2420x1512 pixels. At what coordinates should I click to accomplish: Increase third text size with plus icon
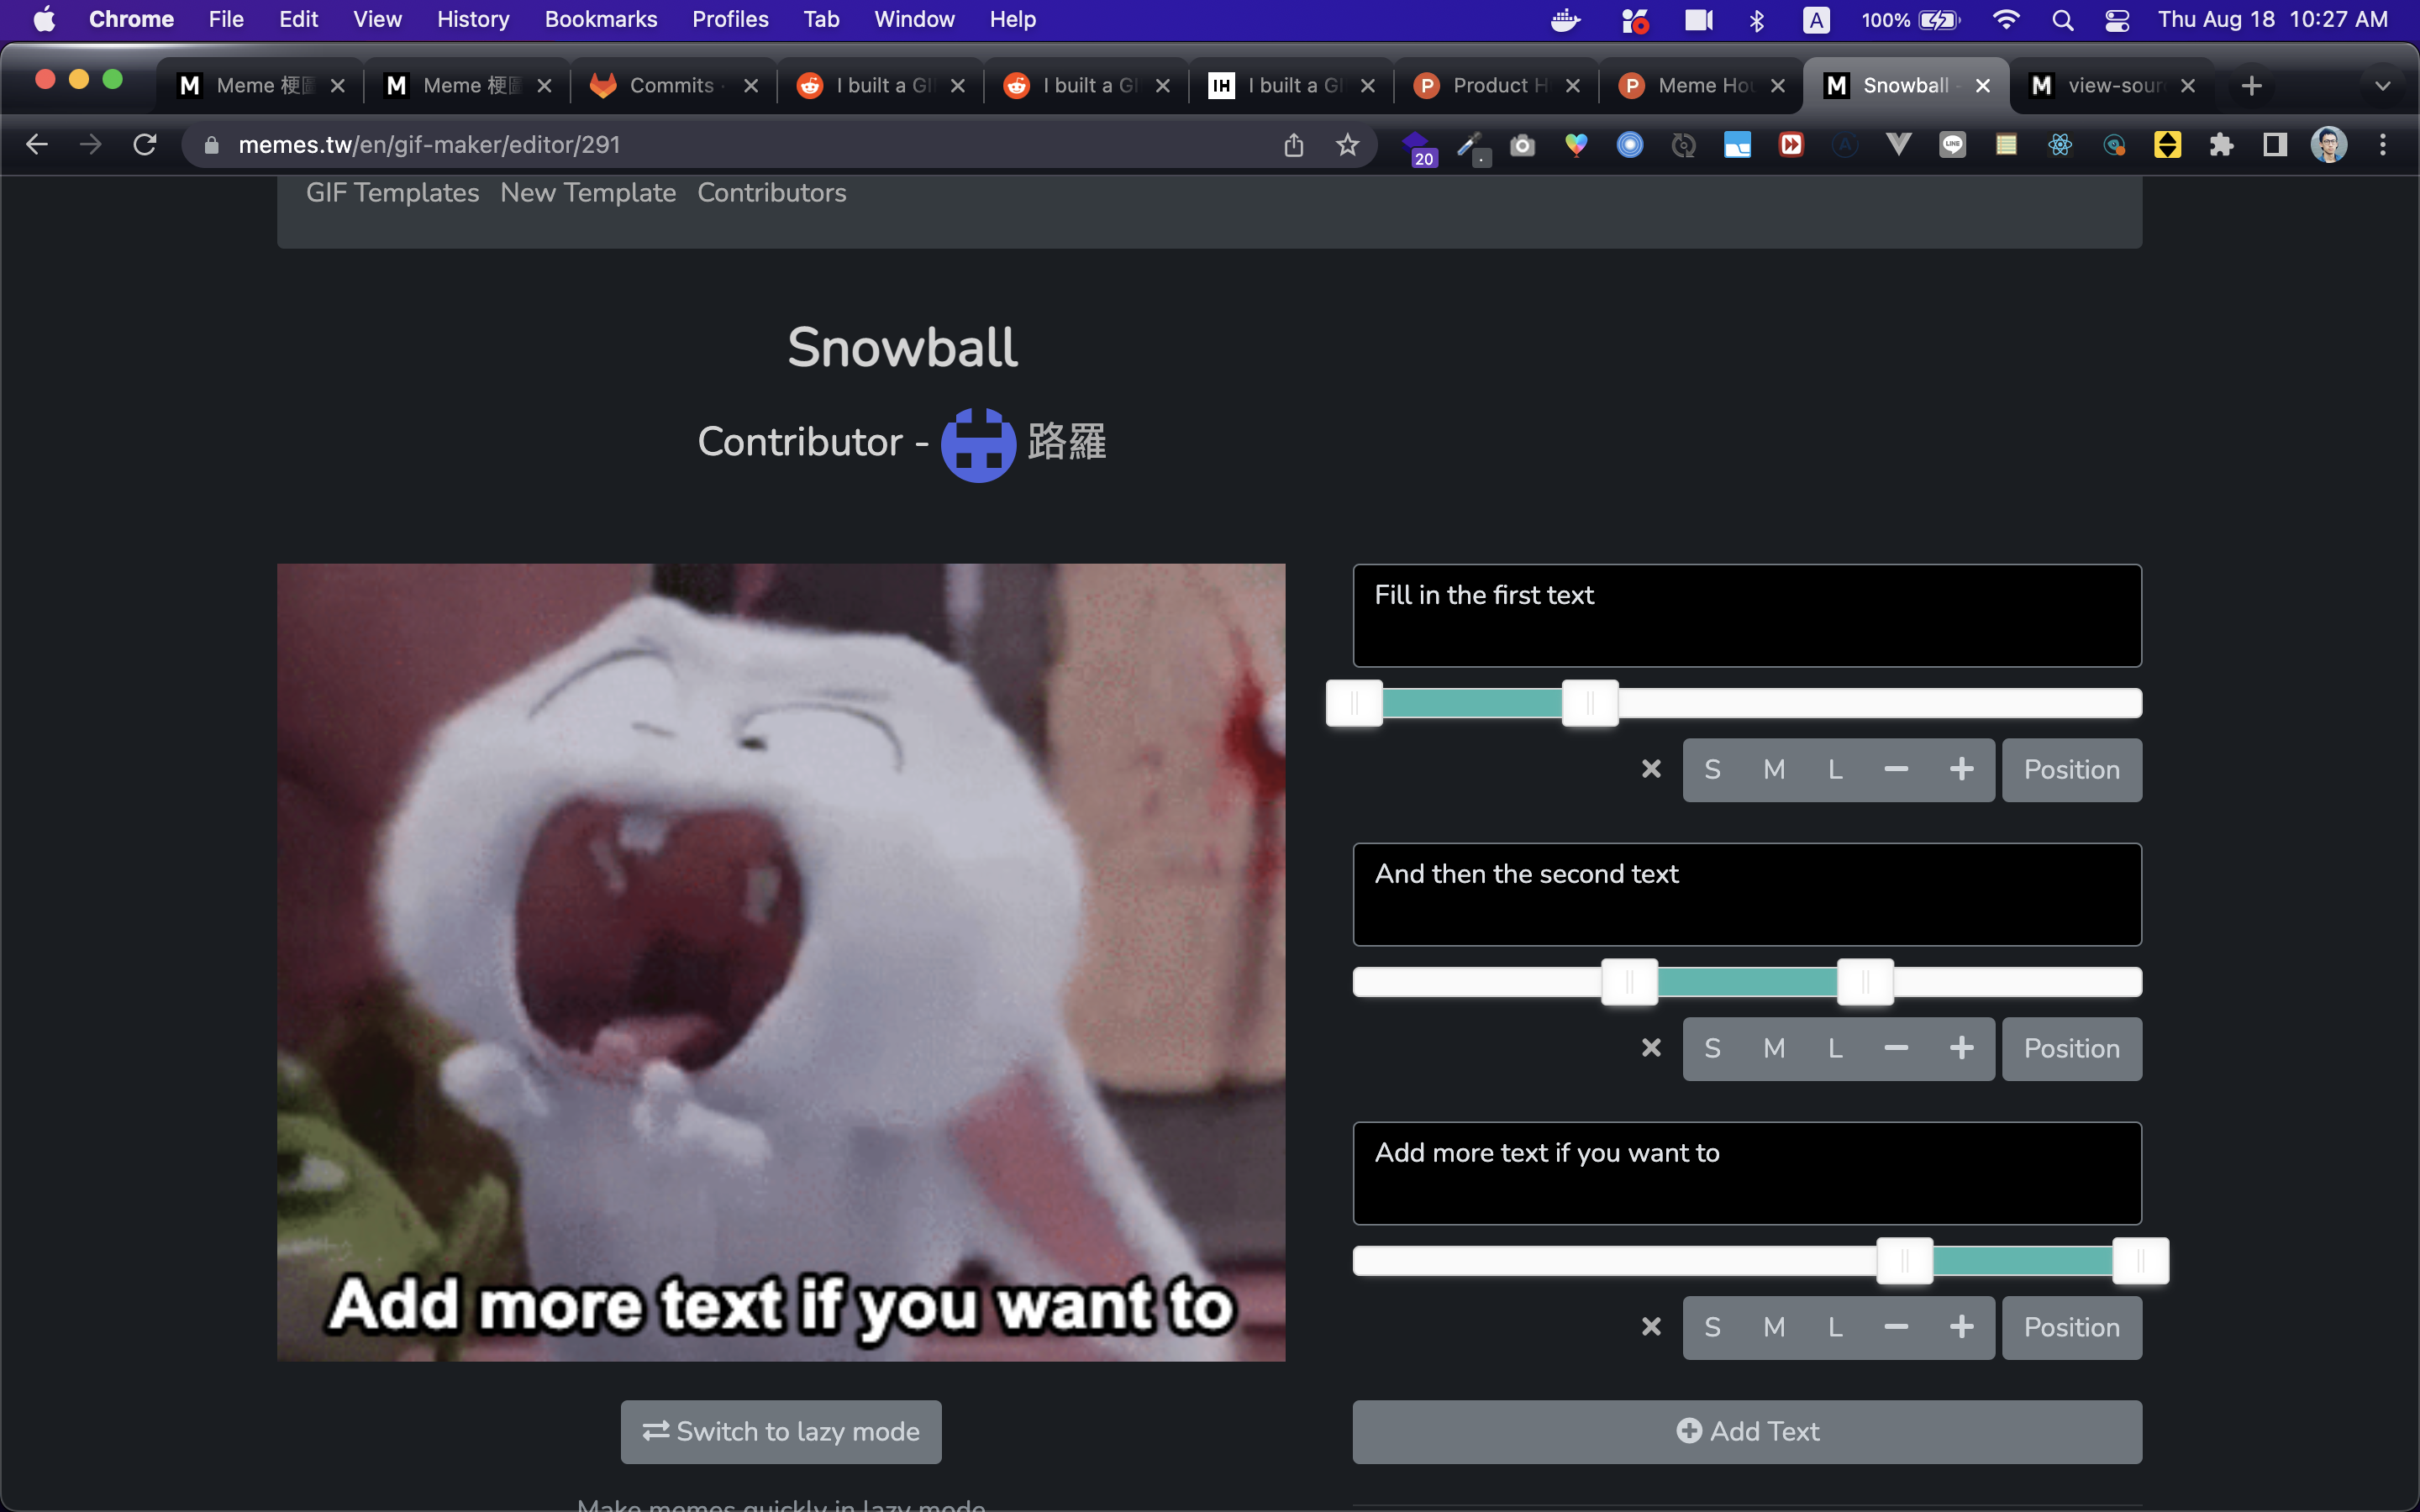coord(1961,1327)
